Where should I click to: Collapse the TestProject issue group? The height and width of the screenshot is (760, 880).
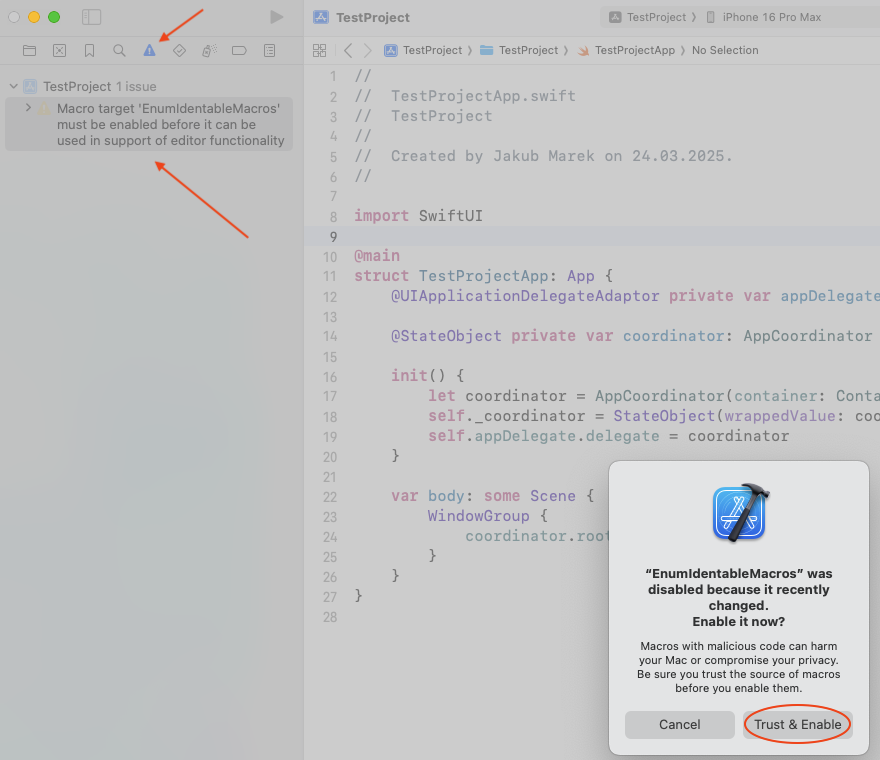14,87
